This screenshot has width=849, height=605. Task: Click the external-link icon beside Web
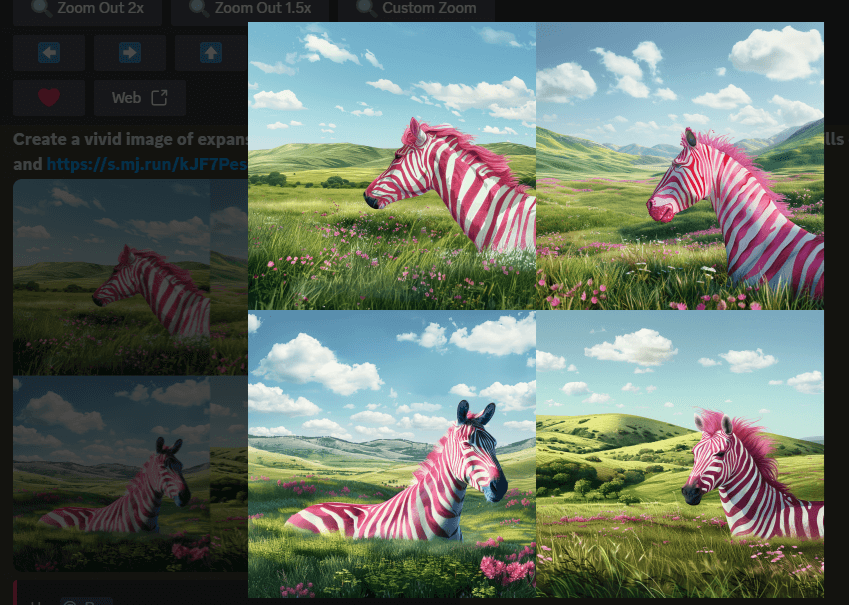[x=159, y=97]
